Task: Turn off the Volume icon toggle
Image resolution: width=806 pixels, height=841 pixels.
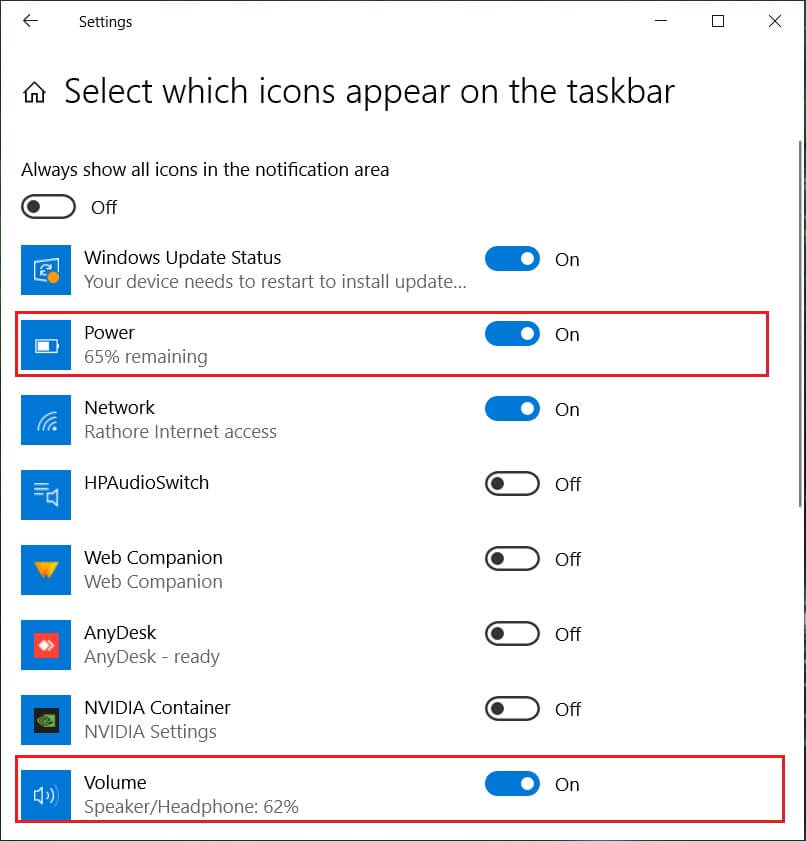Action: click(512, 784)
